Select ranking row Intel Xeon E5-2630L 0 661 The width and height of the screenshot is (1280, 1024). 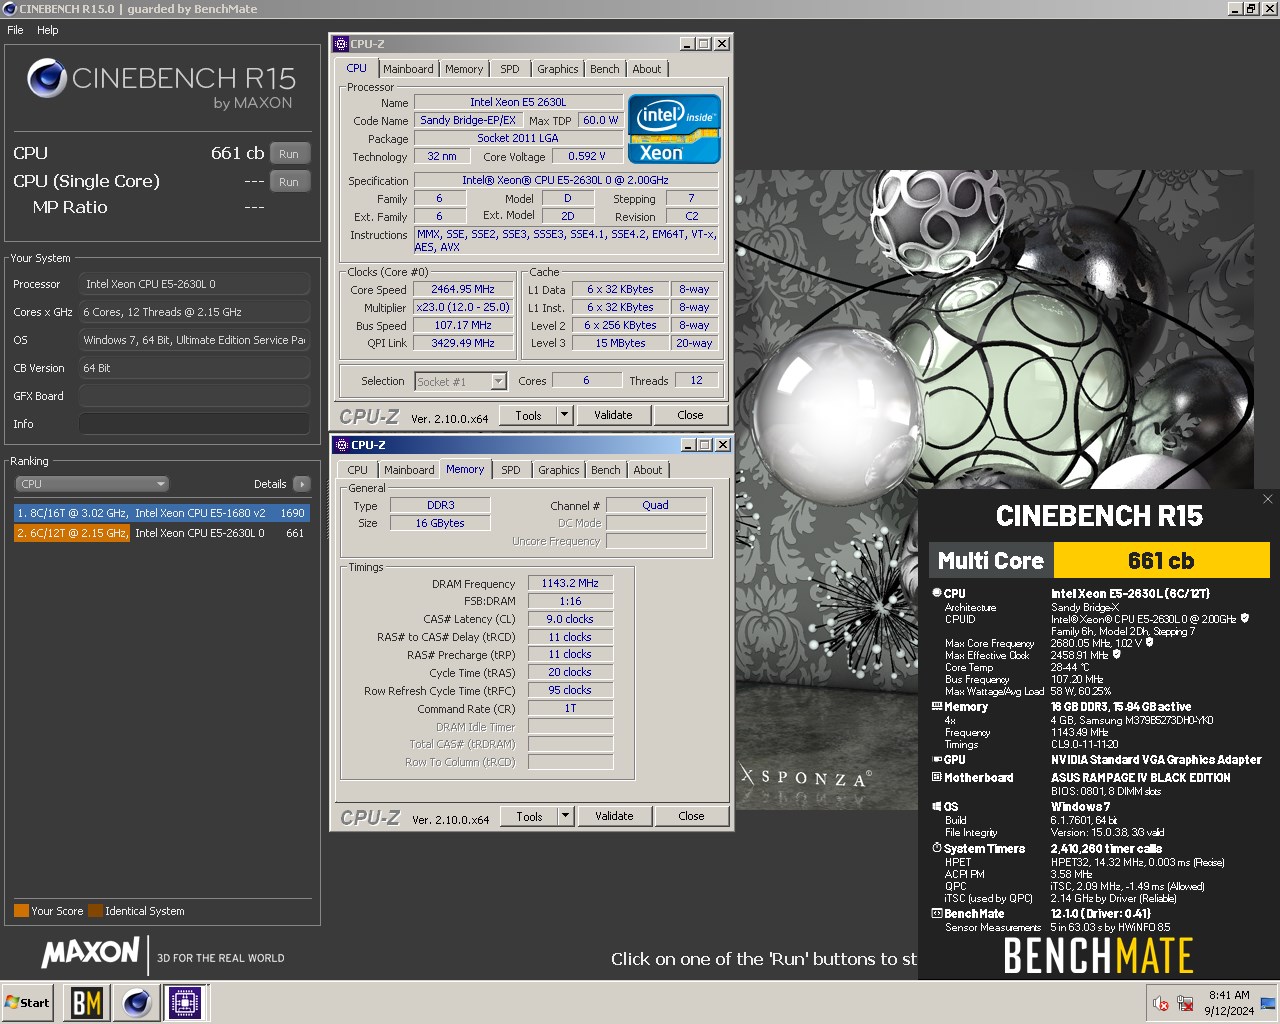pos(161,533)
